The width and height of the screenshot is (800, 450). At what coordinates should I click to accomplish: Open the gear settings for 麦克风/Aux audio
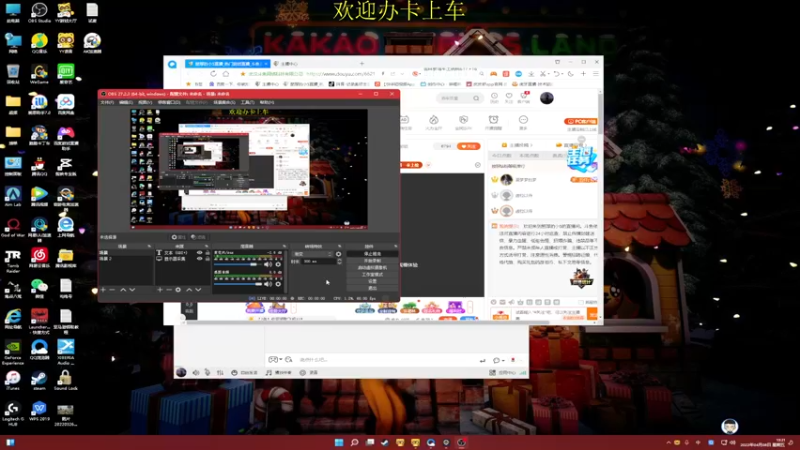point(278,264)
